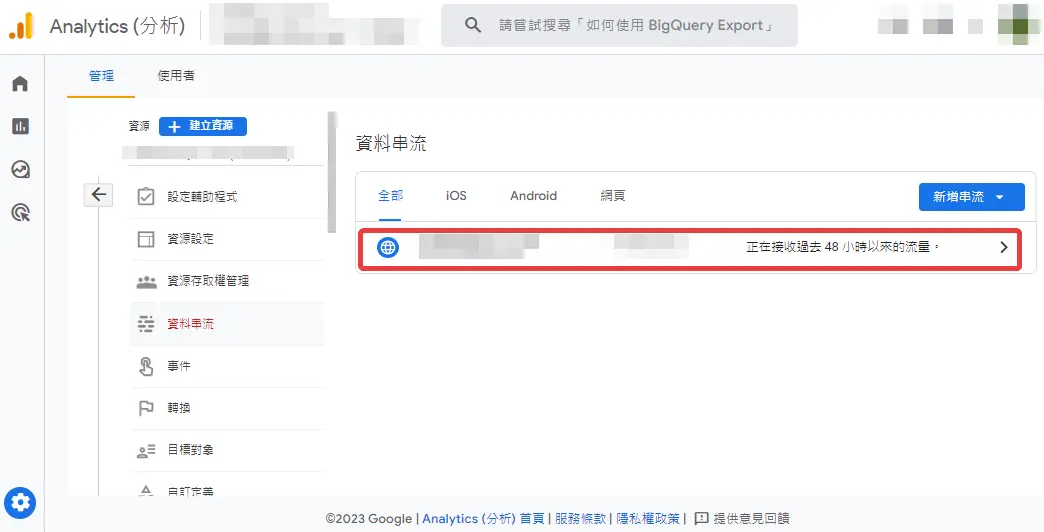This screenshot has width=1044, height=532.
Task: Switch to the 管理 tab
Action: click(101, 76)
